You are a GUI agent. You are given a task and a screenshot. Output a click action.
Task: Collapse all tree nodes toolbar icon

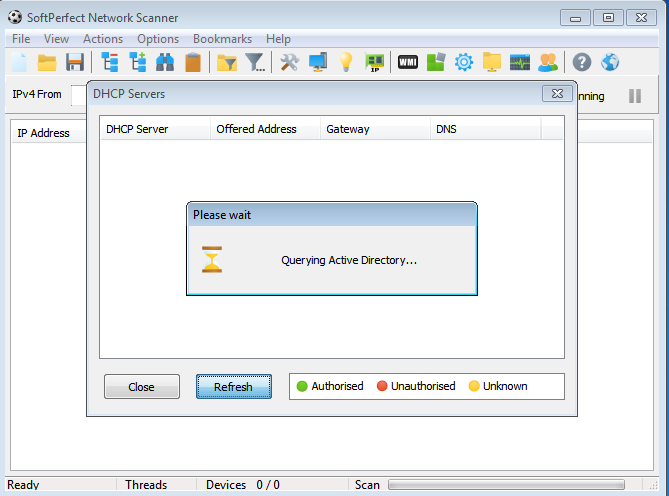coord(110,63)
